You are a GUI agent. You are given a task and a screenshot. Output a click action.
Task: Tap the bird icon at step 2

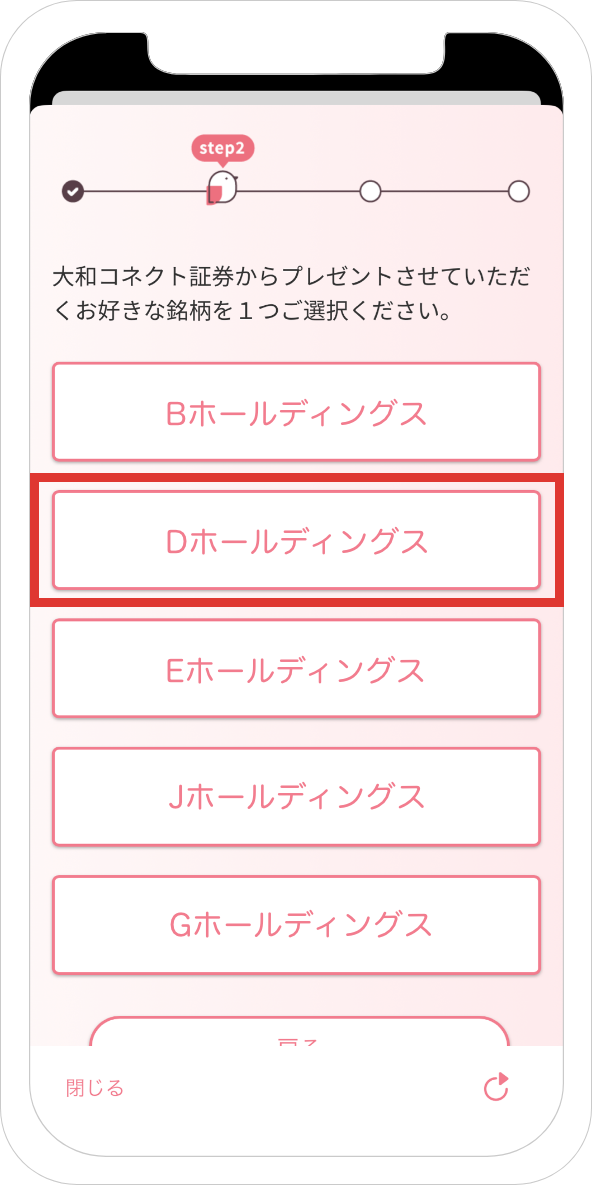[x=223, y=187]
